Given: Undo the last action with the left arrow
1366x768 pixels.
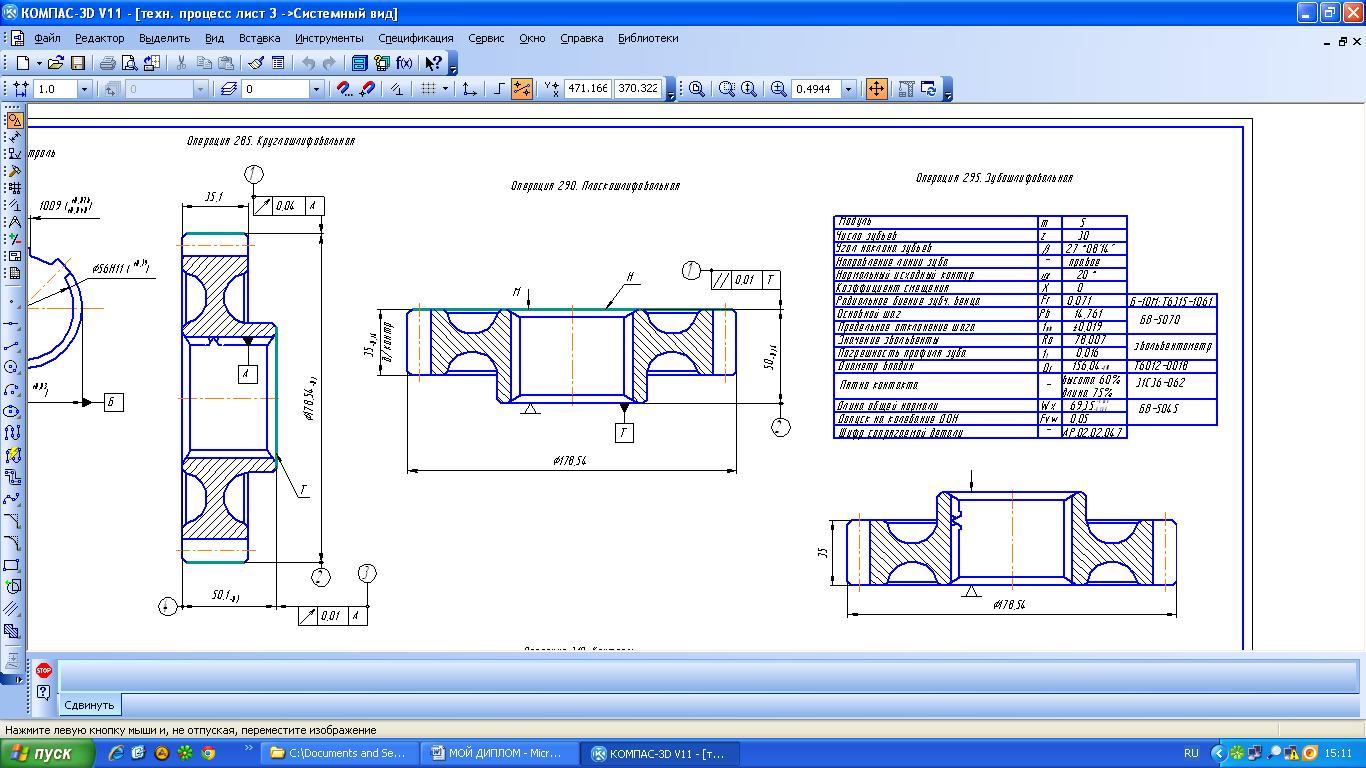Looking at the screenshot, I should pos(307,62).
